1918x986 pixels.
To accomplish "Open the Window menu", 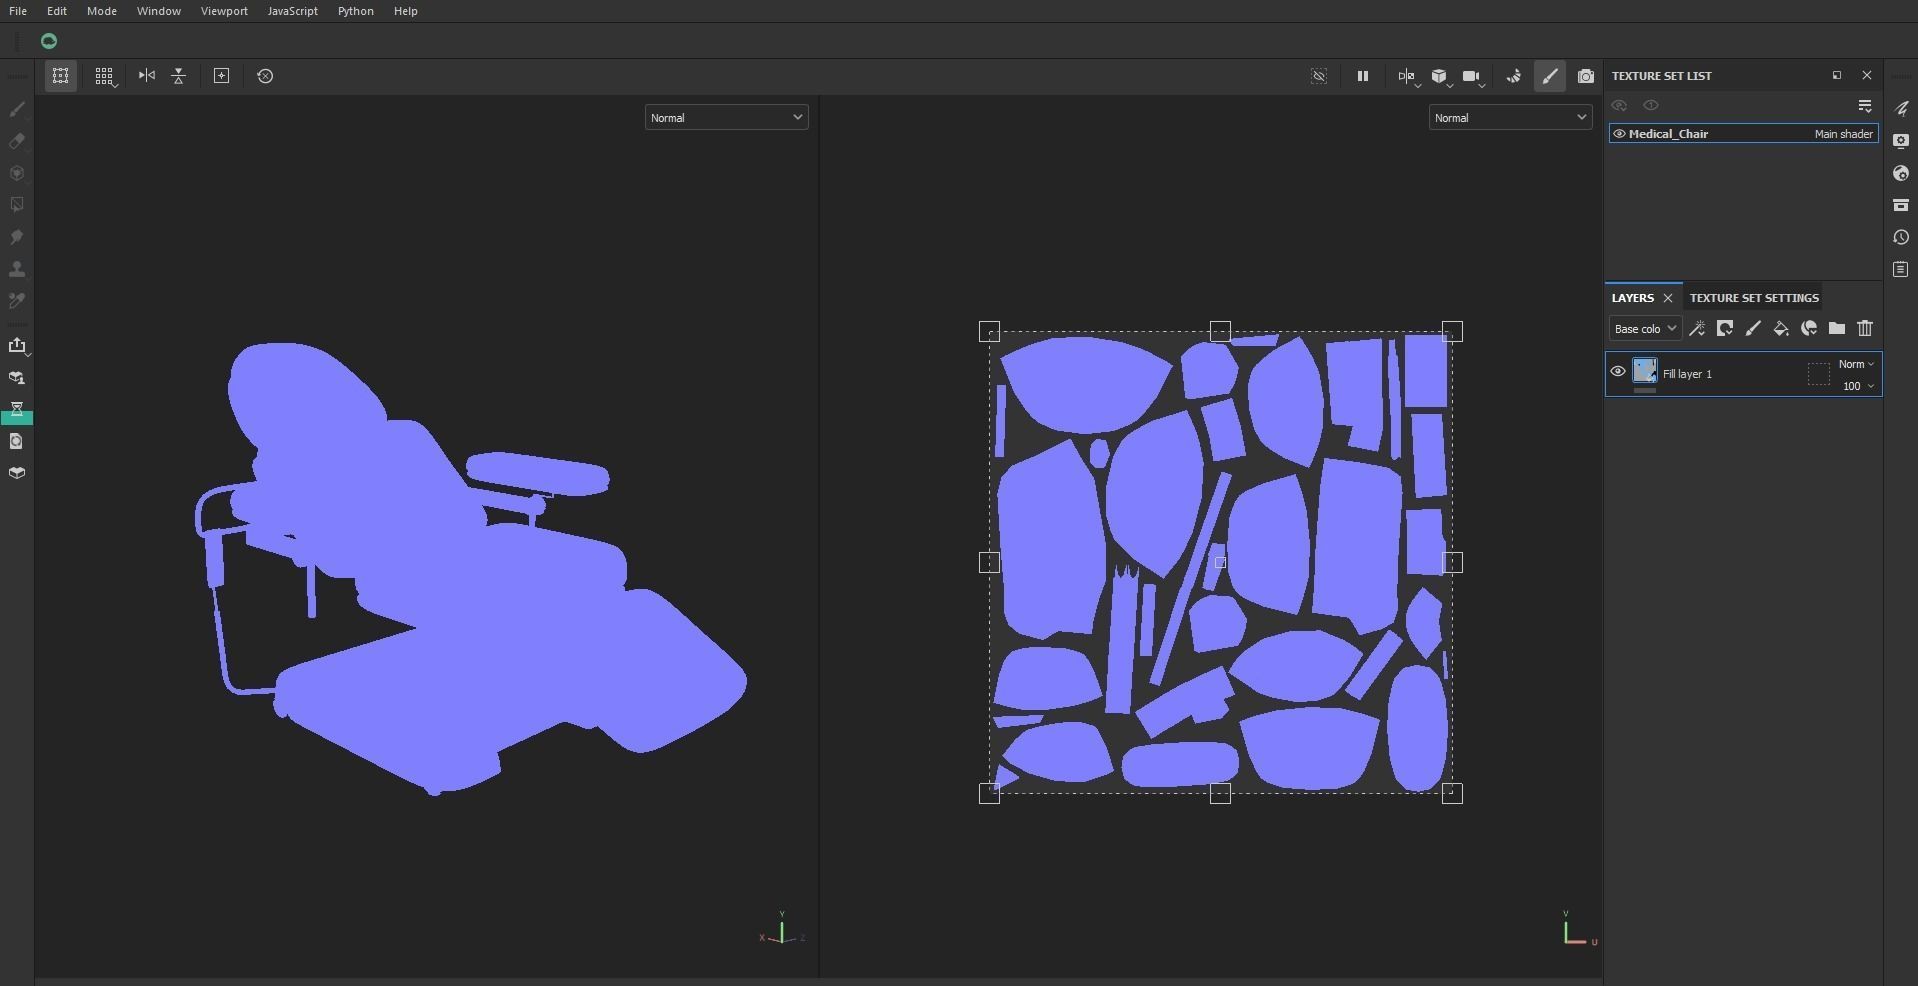I will pyautogui.click(x=159, y=11).
